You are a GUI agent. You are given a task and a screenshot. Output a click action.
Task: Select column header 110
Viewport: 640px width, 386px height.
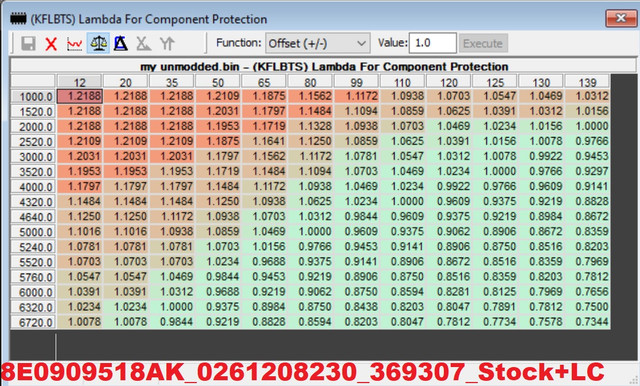[x=402, y=82]
